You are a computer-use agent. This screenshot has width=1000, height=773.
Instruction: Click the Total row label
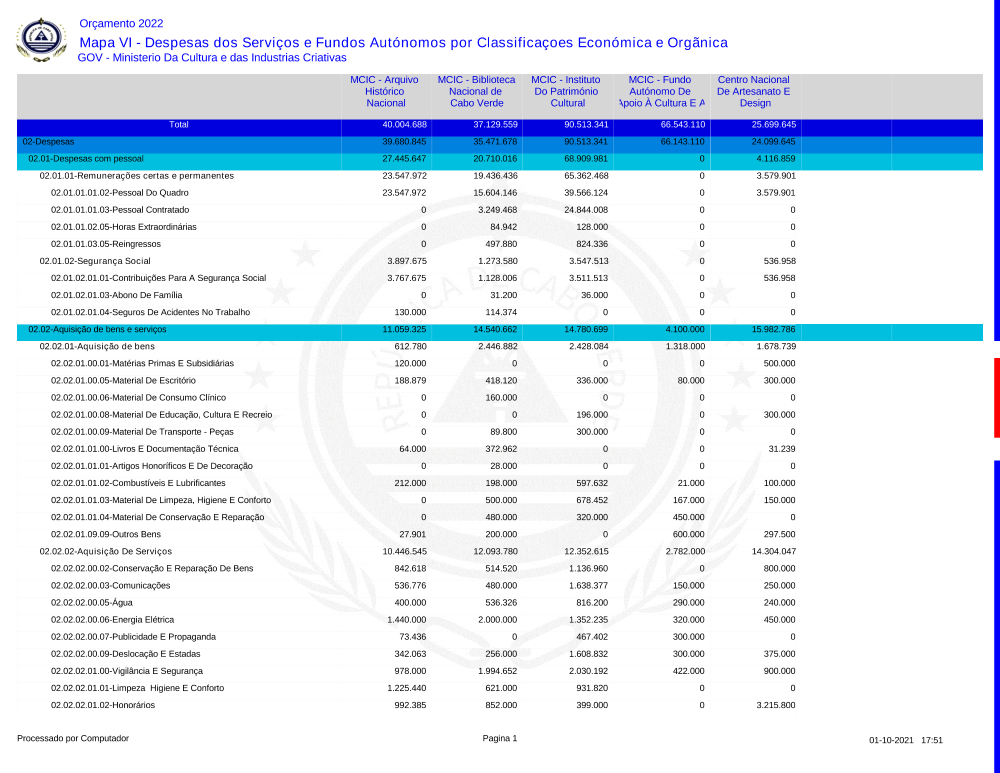(178, 125)
